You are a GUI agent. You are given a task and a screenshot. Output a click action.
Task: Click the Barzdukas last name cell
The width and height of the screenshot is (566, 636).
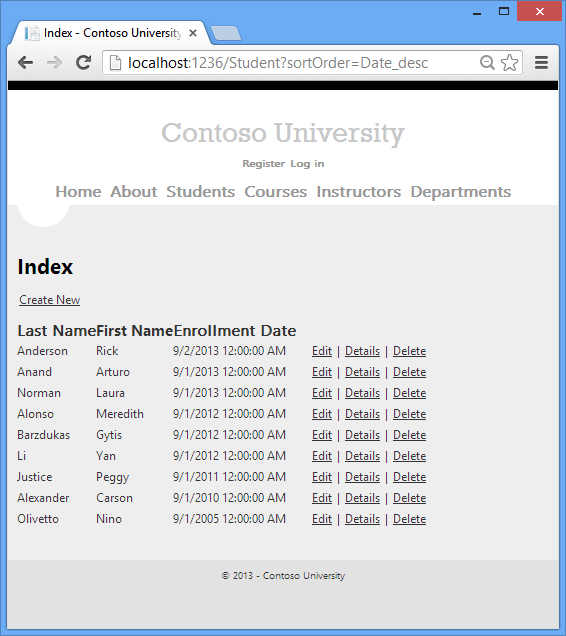[x=43, y=435]
